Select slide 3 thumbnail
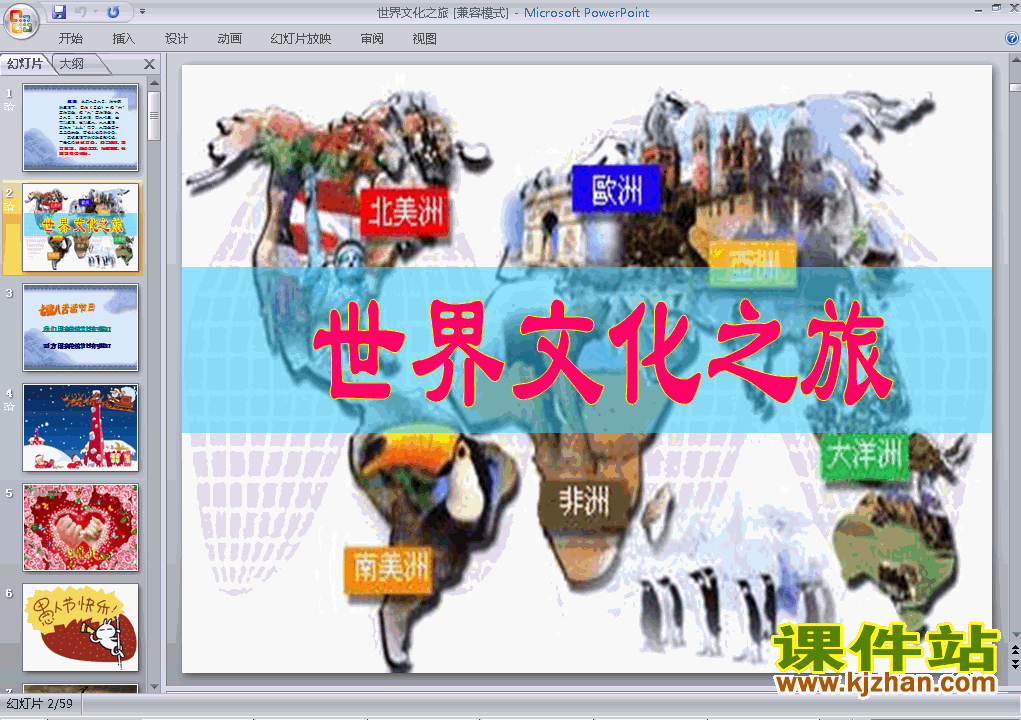 (x=81, y=327)
